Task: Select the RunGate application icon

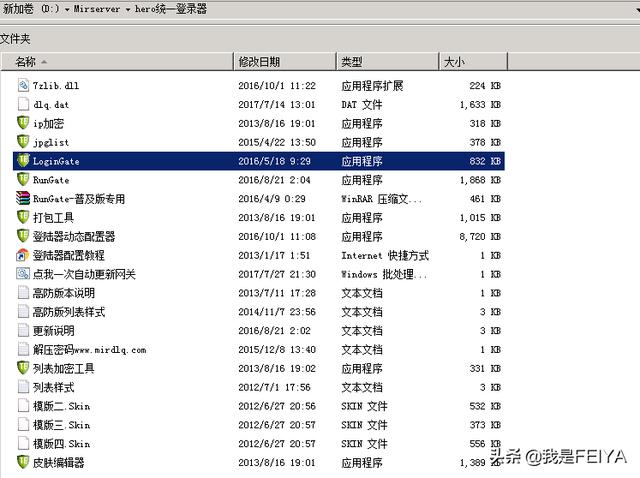Action: click(x=23, y=179)
